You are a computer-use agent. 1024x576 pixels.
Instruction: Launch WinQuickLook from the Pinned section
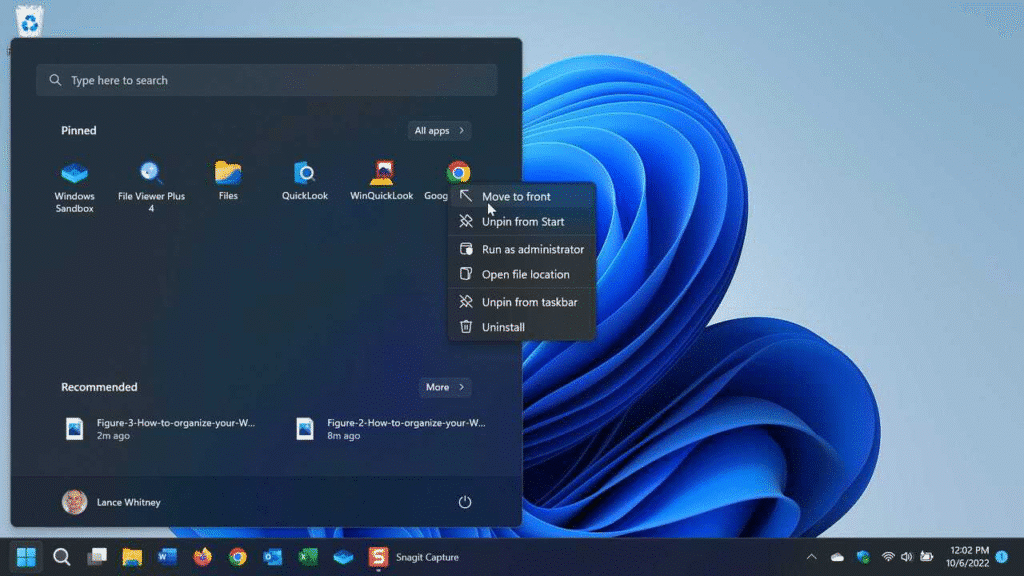381,180
